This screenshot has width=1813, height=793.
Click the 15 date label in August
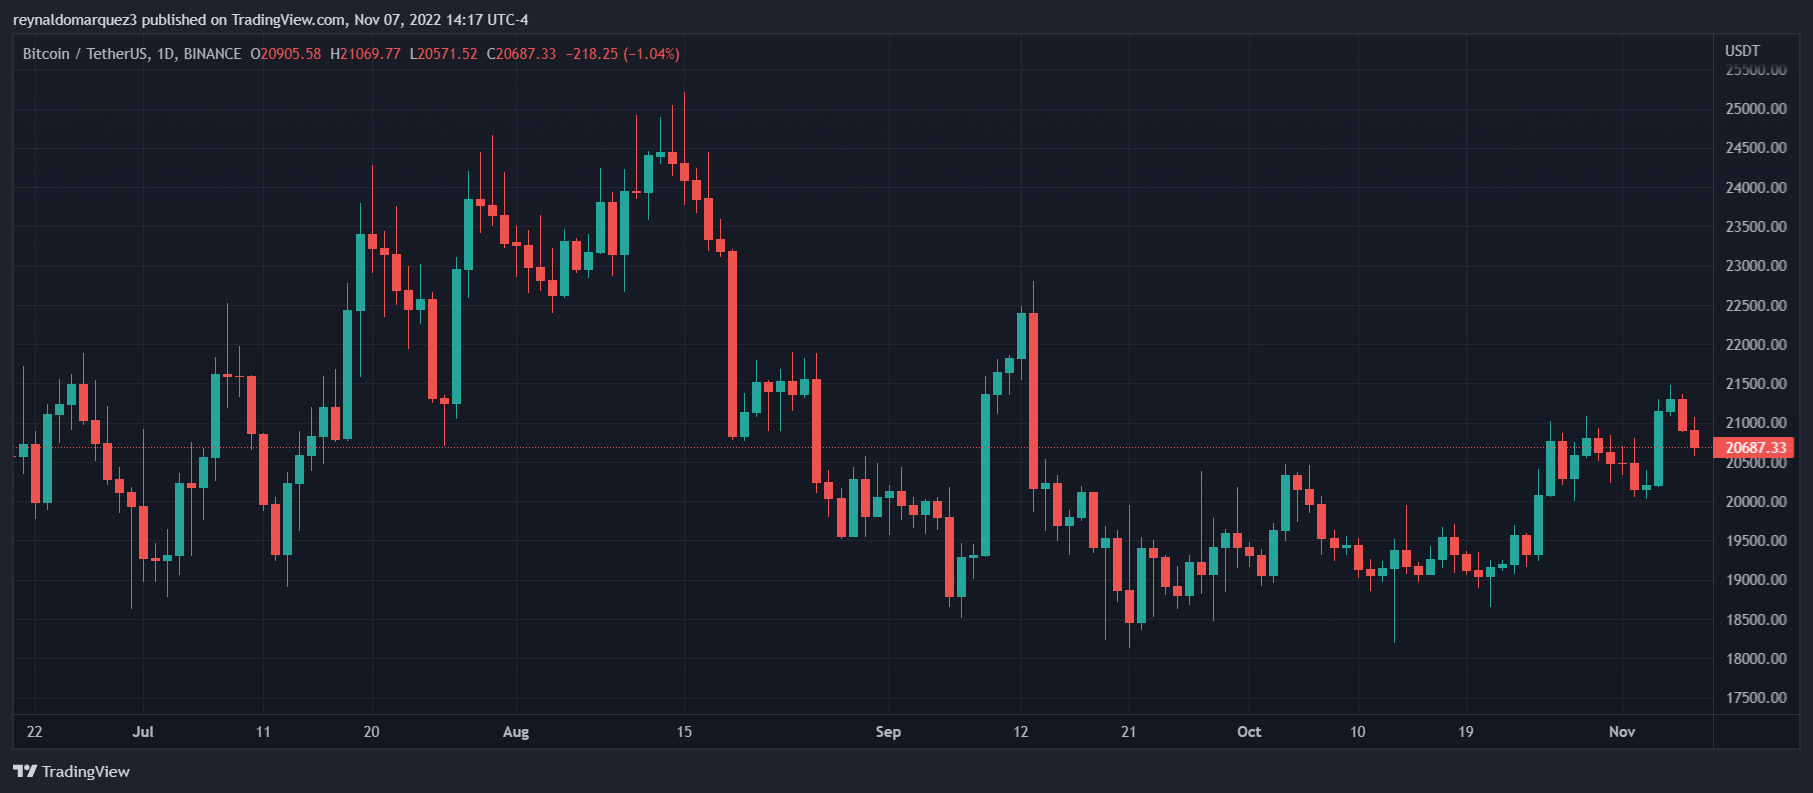coord(684,731)
